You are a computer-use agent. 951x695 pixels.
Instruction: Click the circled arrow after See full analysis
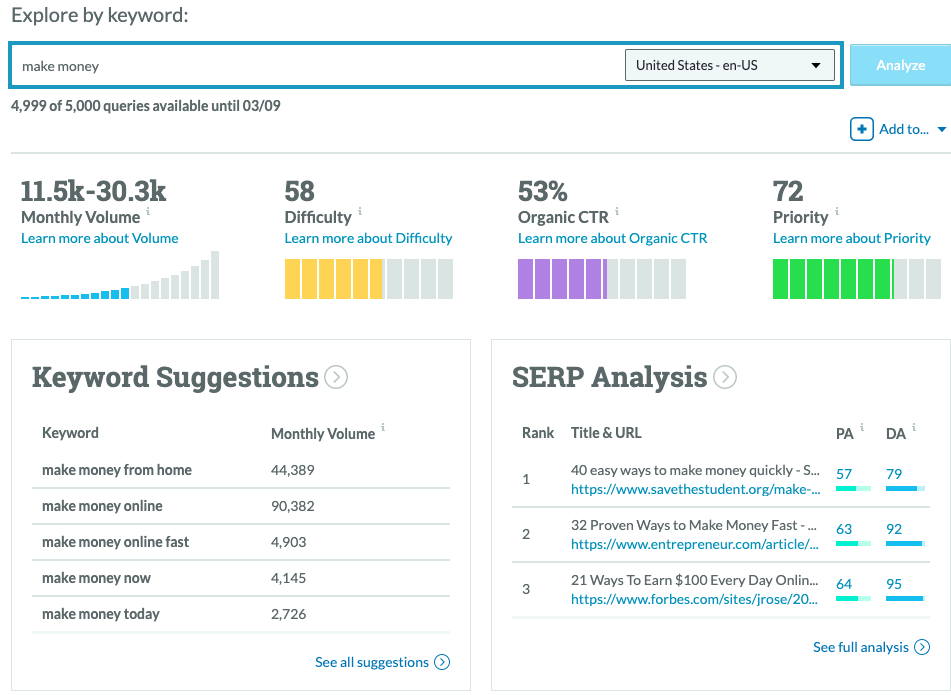click(x=922, y=647)
